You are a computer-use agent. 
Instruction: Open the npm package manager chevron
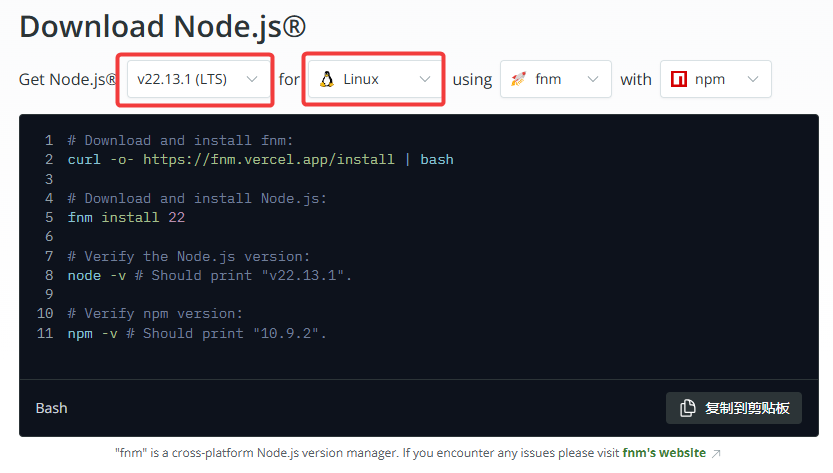click(753, 79)
